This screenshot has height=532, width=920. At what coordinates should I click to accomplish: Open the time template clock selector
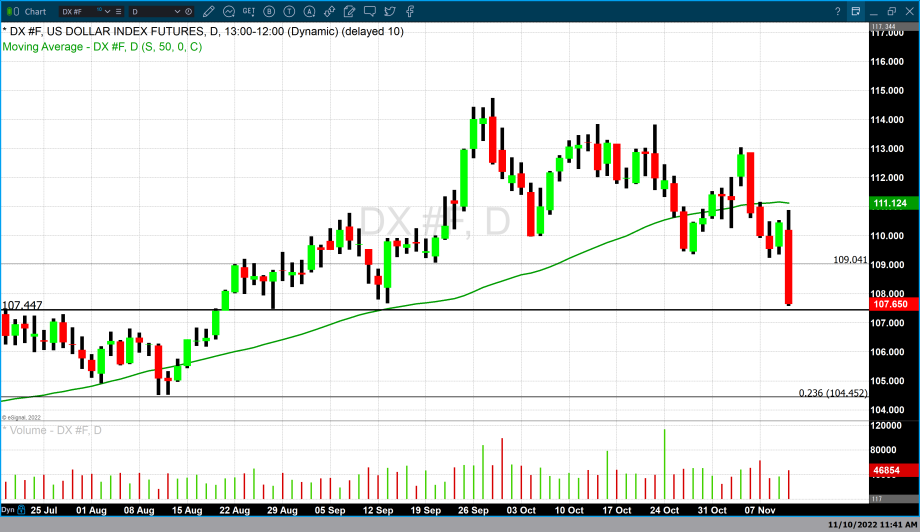pos(188,11)
